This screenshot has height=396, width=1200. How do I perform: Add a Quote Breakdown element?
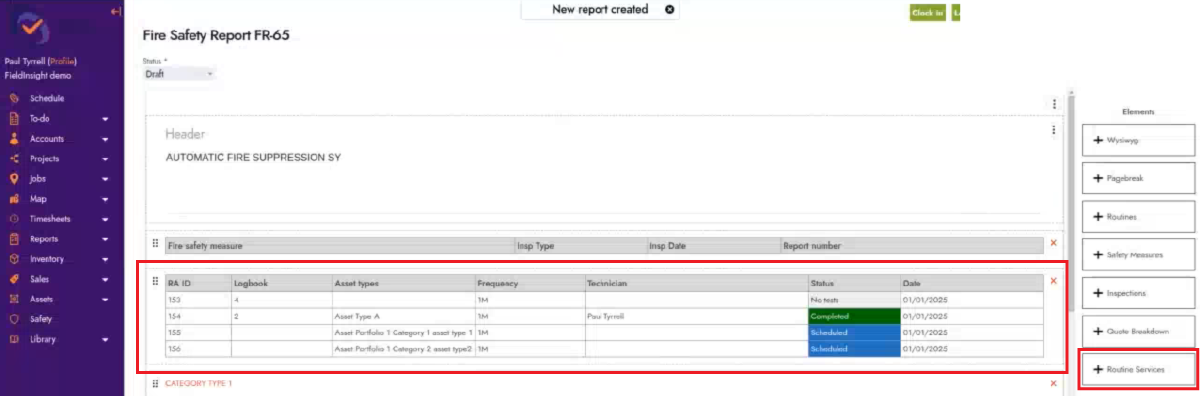(x=1138, y=331)
